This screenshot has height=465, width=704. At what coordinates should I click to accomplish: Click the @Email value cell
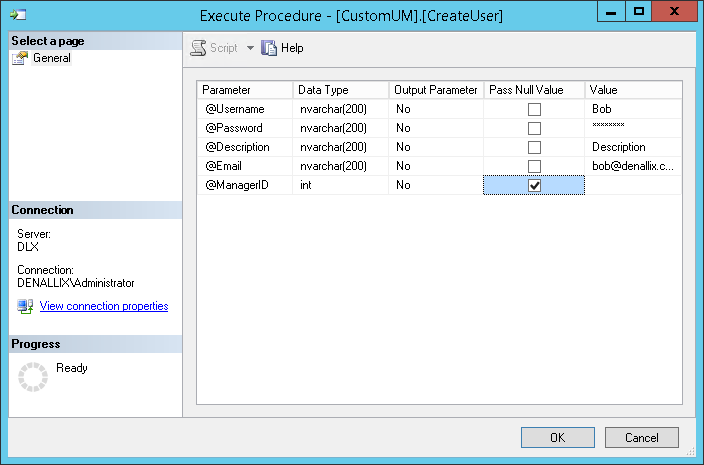(x=633, y=166)
